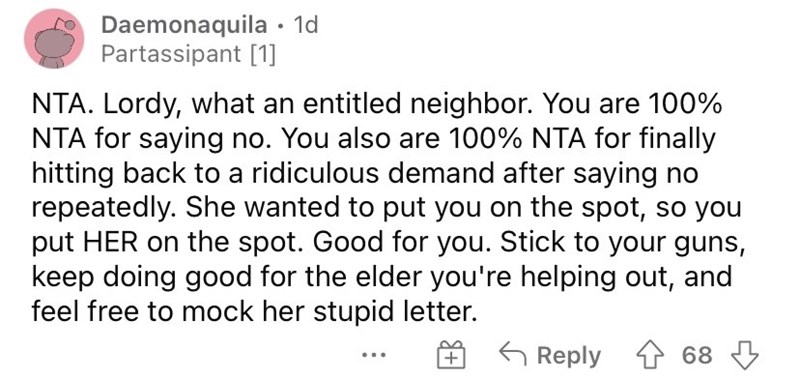This screenshot has height=380, width=800.
Task: Open the three-dot more options menu
Action: 378,353
